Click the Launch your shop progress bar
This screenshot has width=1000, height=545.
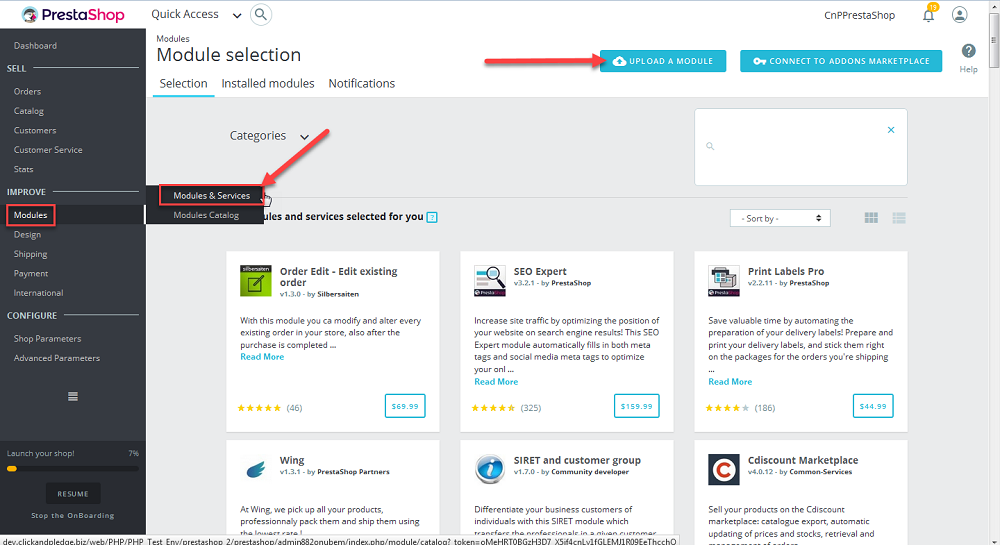click(73, 469)
